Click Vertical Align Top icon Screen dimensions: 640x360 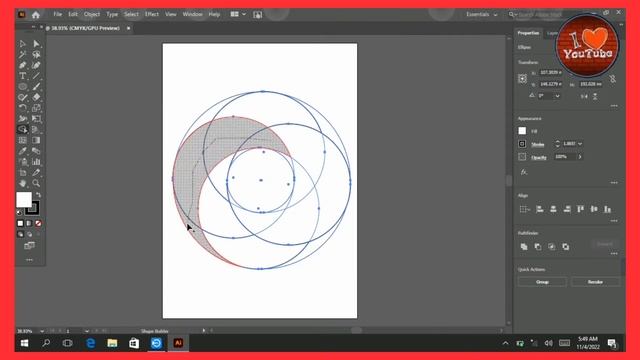[x=580, y=209]
